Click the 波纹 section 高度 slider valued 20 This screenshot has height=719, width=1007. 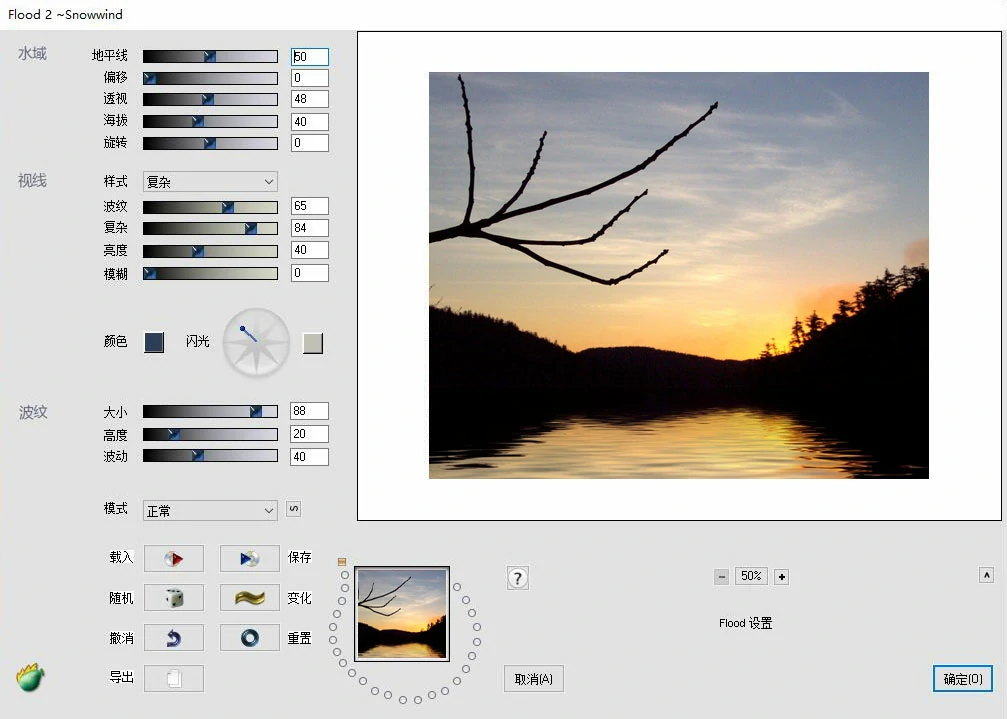pyautogui.click(x=210, y=435)
